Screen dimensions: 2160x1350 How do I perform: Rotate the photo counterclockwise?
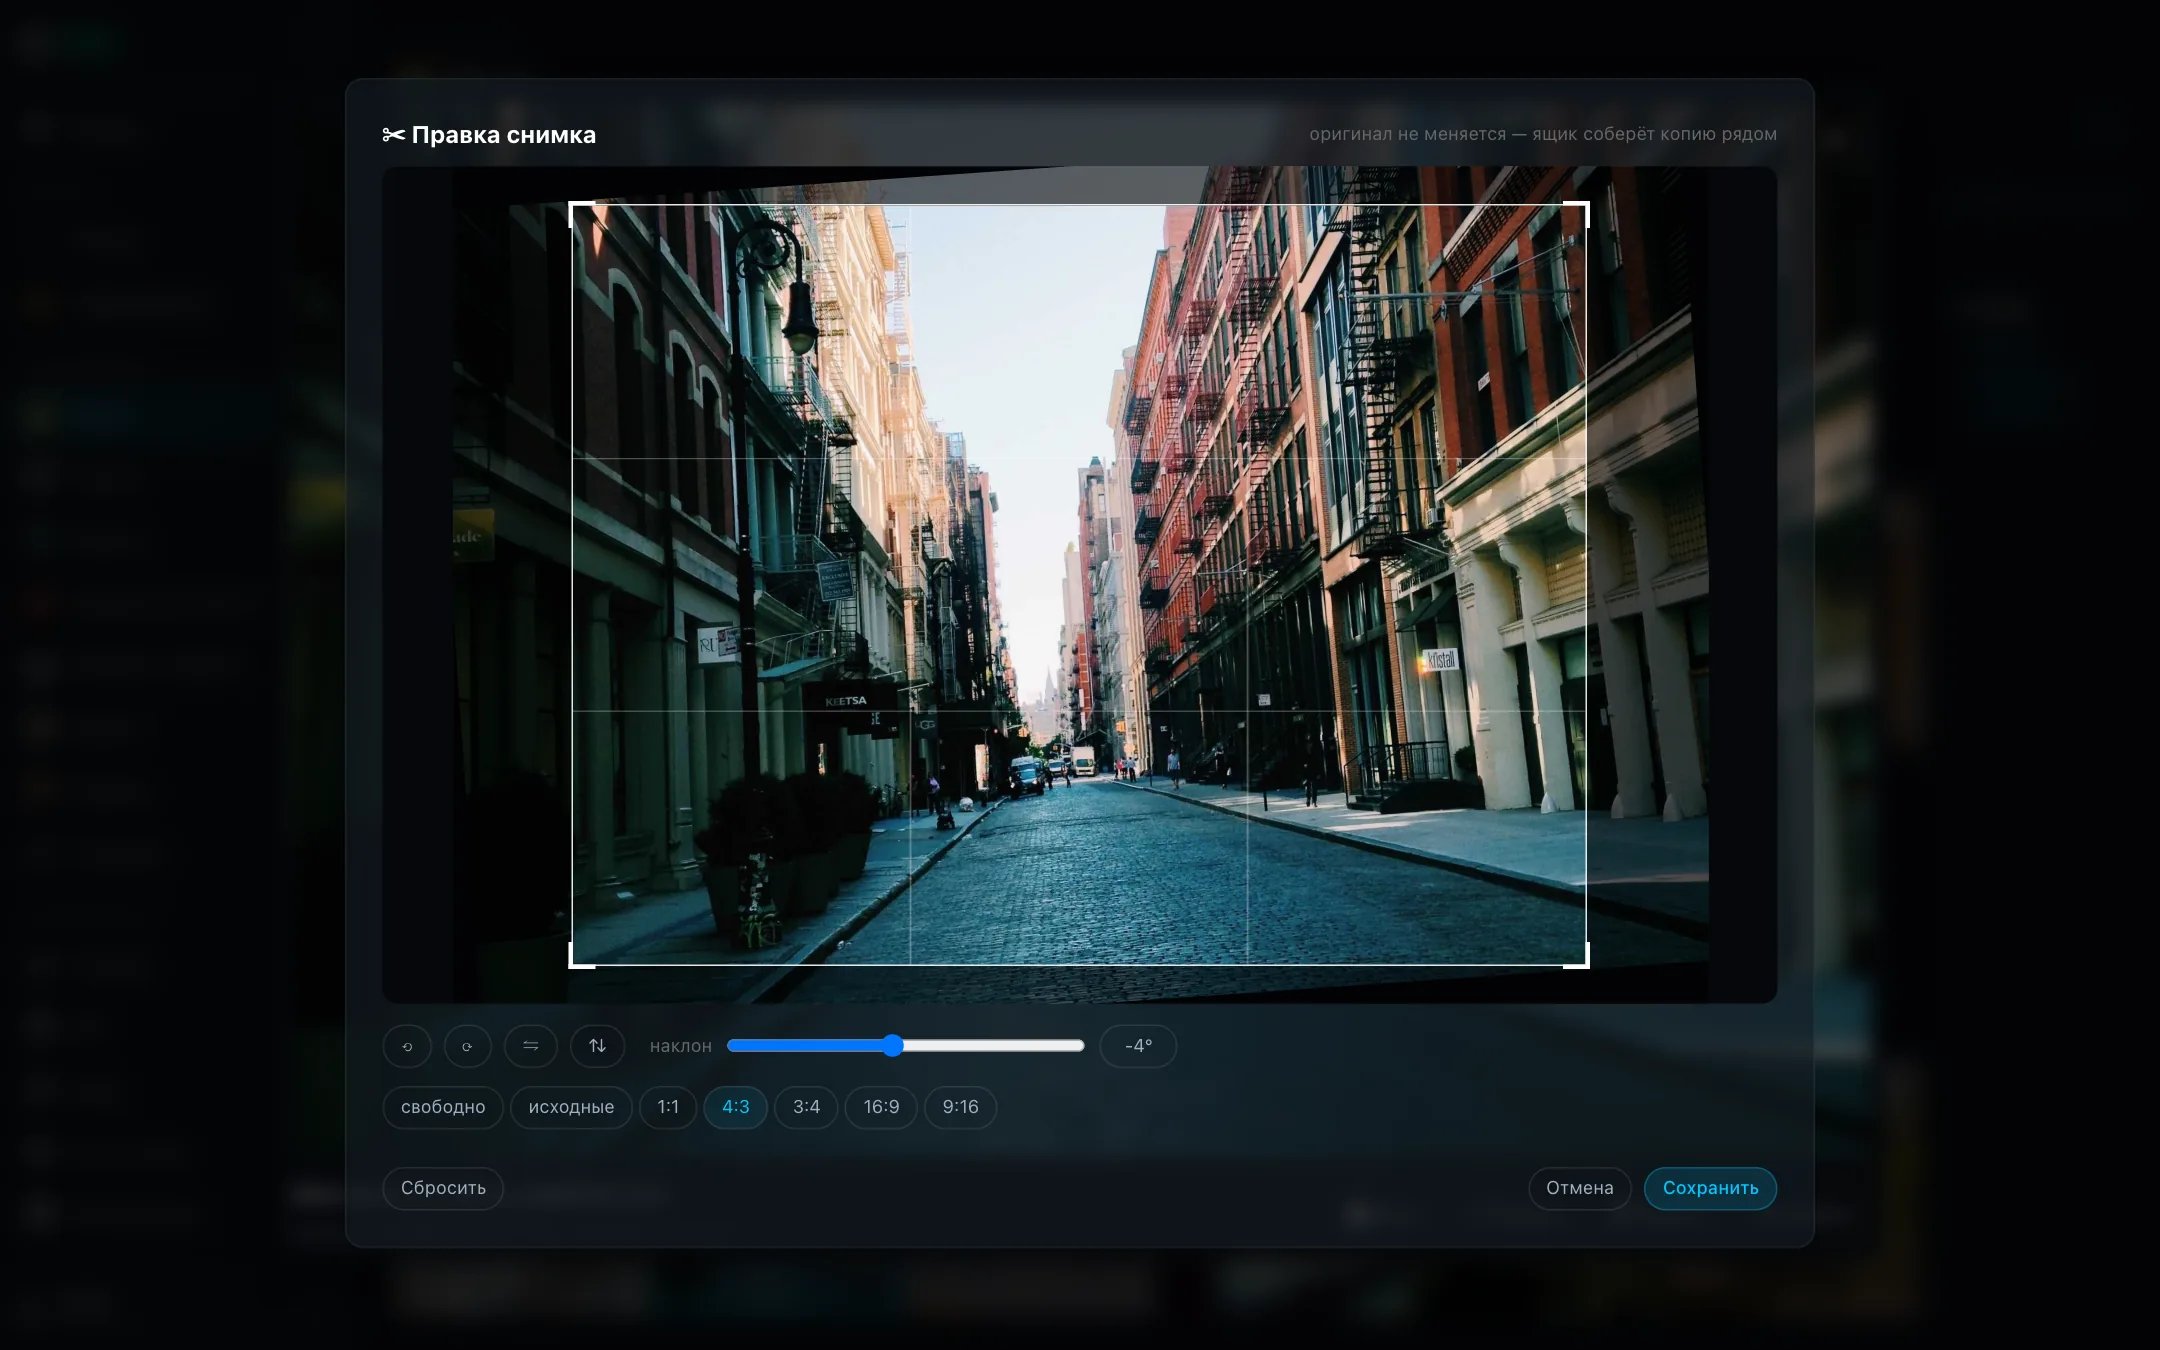click(407, 1046)
